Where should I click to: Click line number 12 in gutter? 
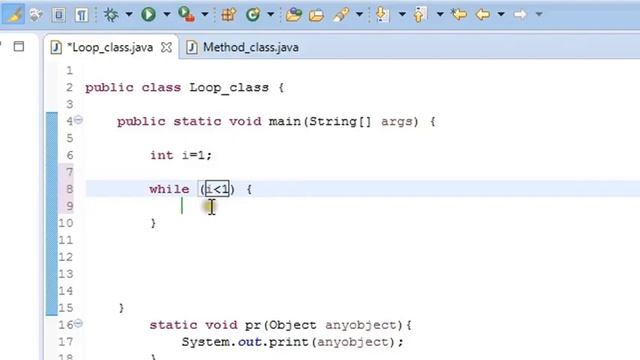click(66, 257)
